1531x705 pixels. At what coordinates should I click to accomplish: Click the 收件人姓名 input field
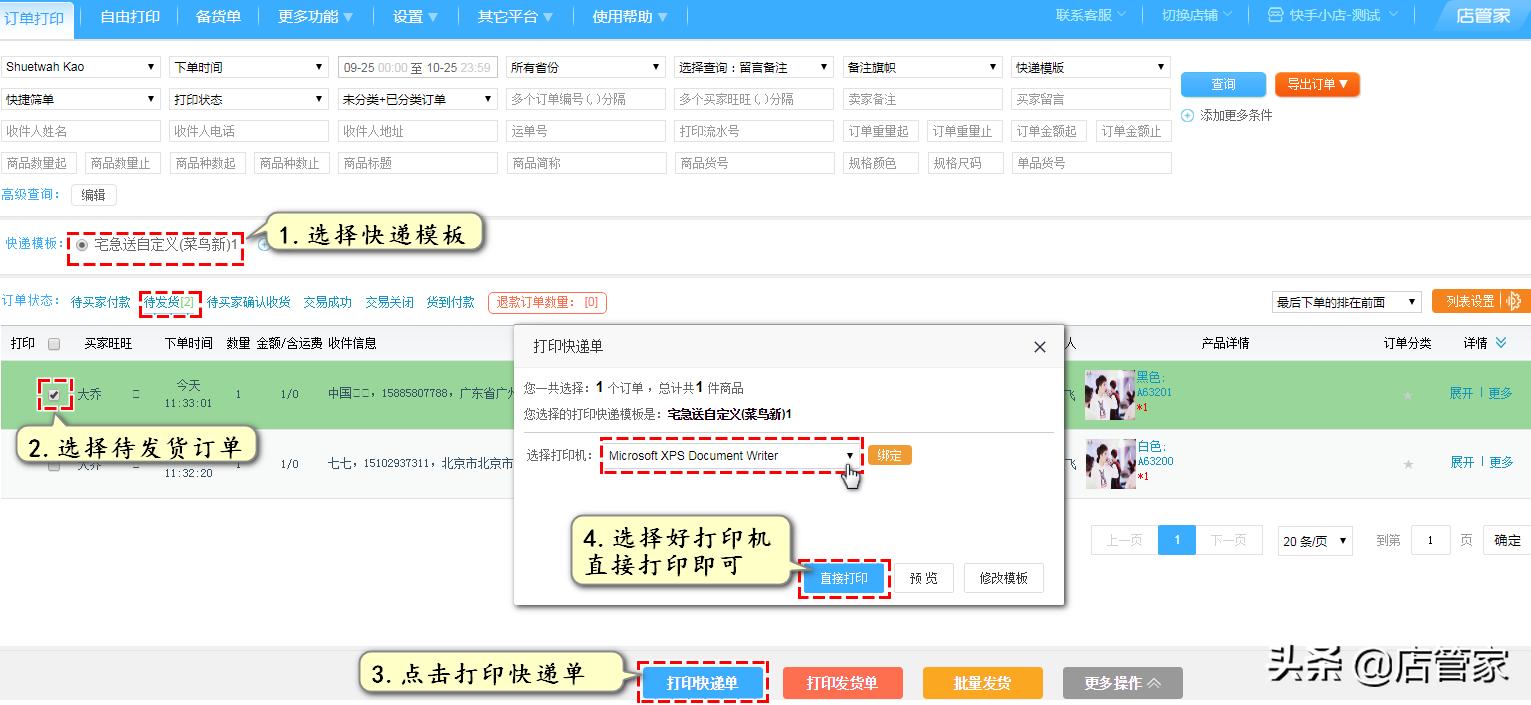click(81, 130)
